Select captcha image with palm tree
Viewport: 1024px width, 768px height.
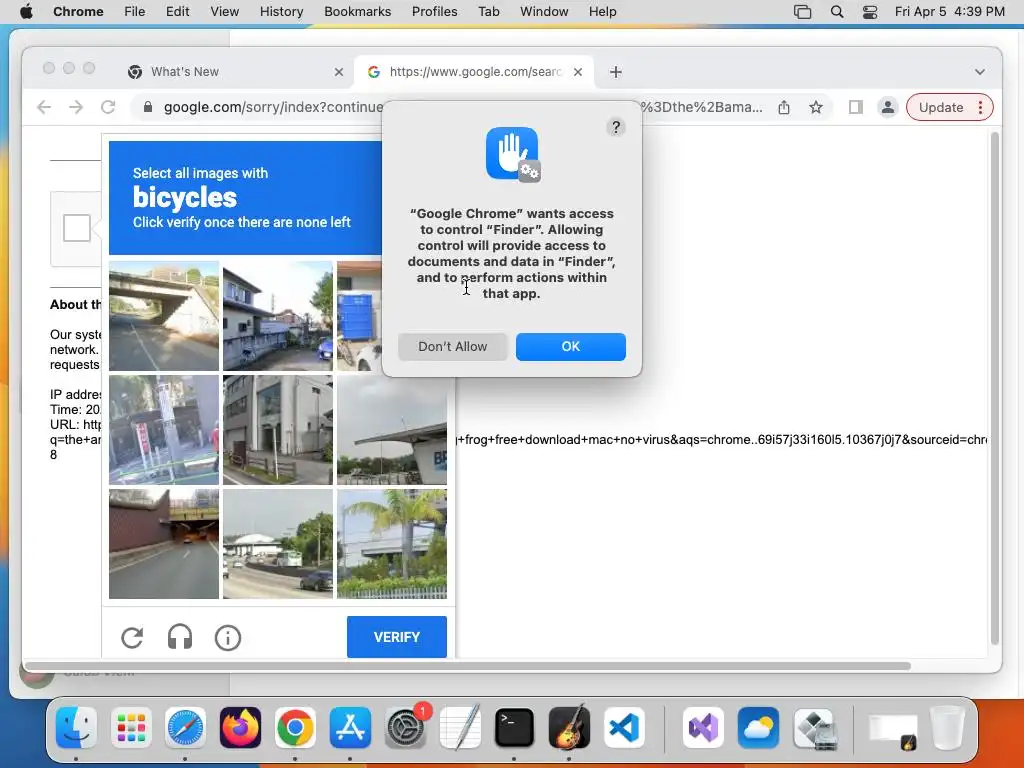click(392, 543)
